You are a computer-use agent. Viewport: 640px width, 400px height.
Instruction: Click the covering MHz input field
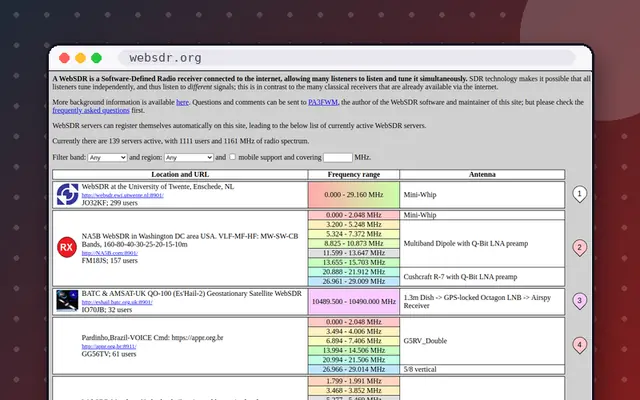338,158
